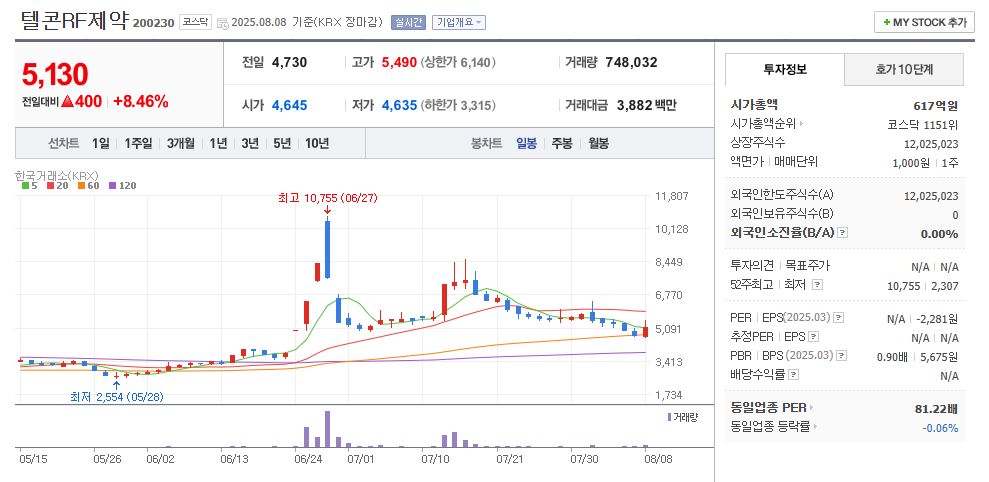The width and height of the screenshot is (989, 482).
Task: Expand the 동일업종 PER arrow link
Action: click(x=811, y=408)
